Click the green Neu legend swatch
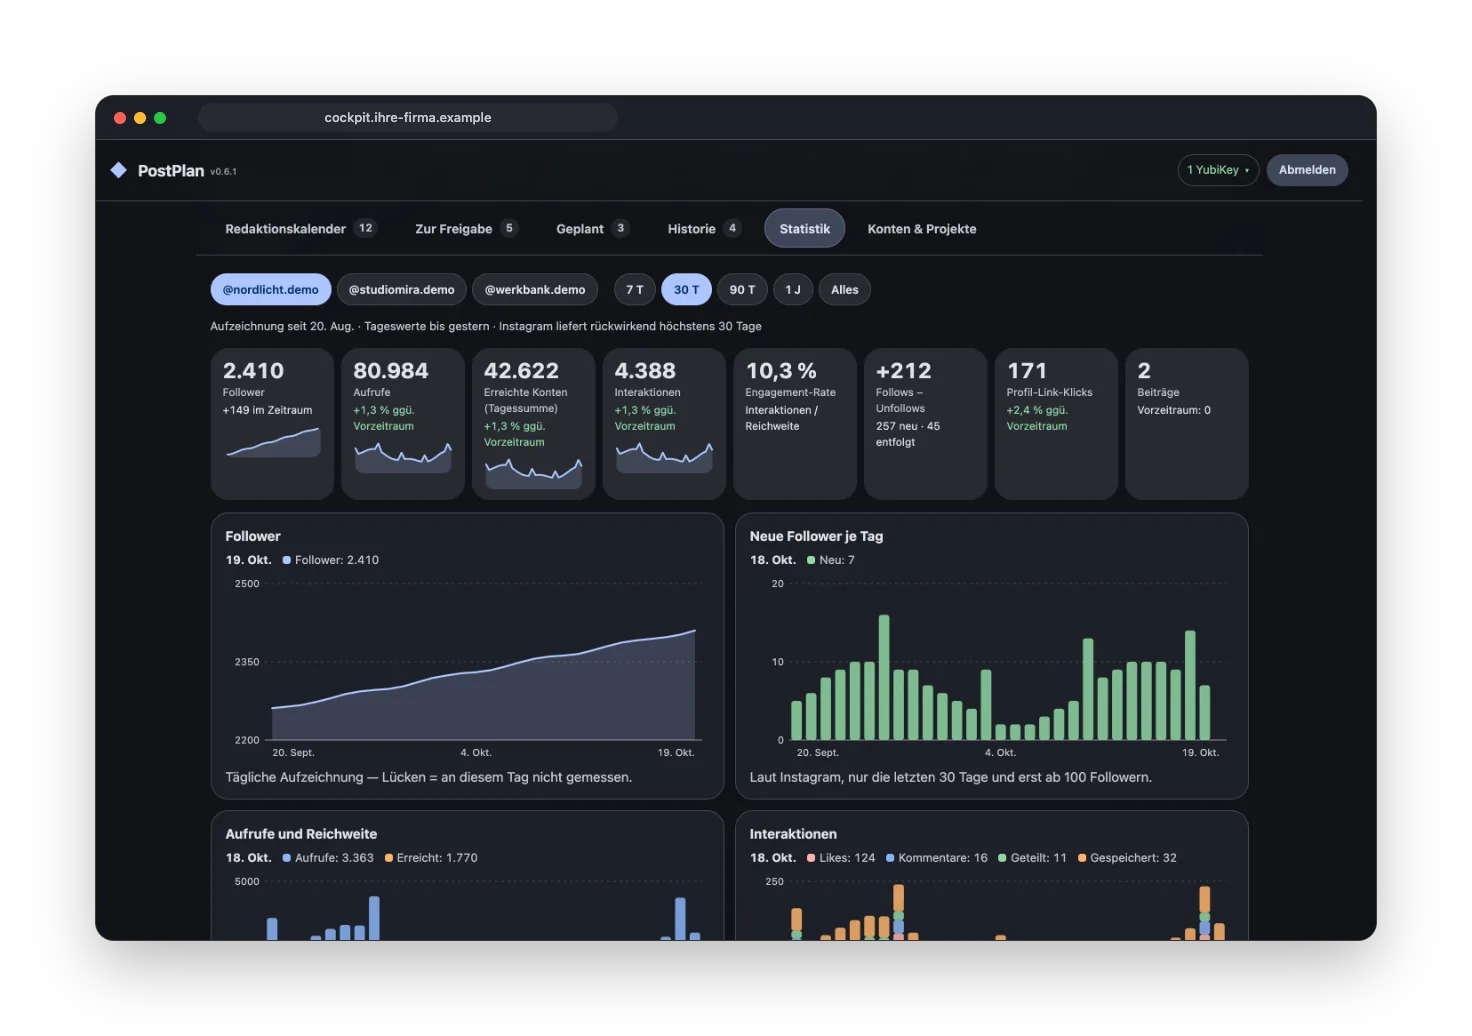 point(811,560)
